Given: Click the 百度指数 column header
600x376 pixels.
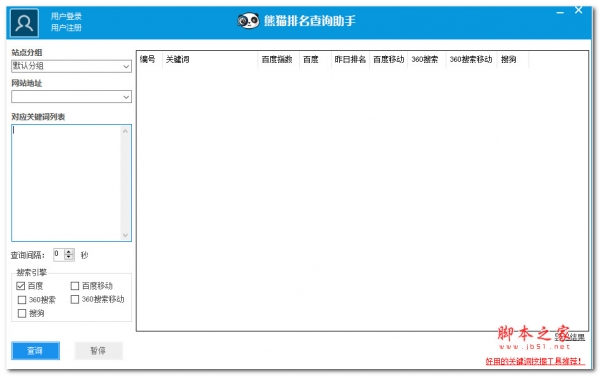Looking at the screenshot, I should pos(279,59).
